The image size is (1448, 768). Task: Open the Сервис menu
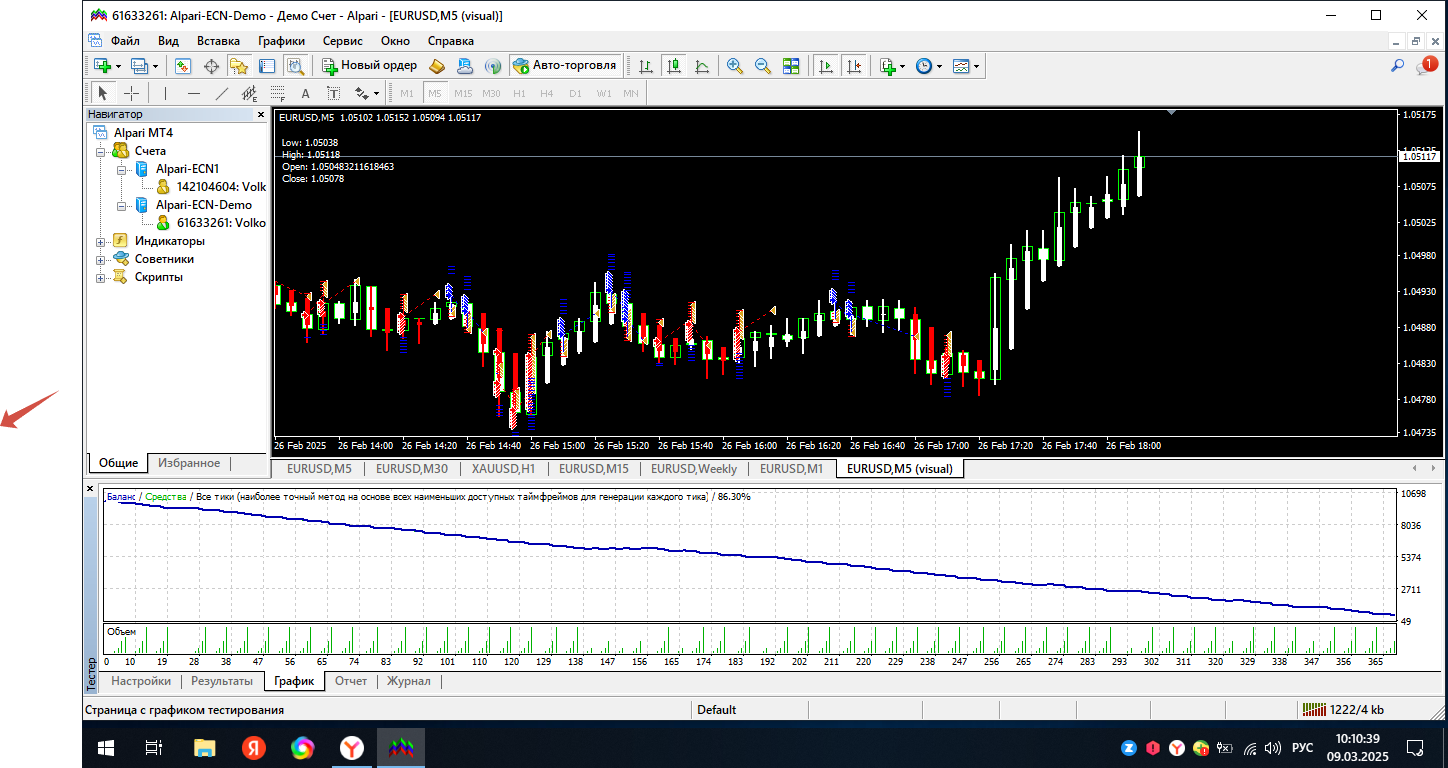(x=342, y=41)
